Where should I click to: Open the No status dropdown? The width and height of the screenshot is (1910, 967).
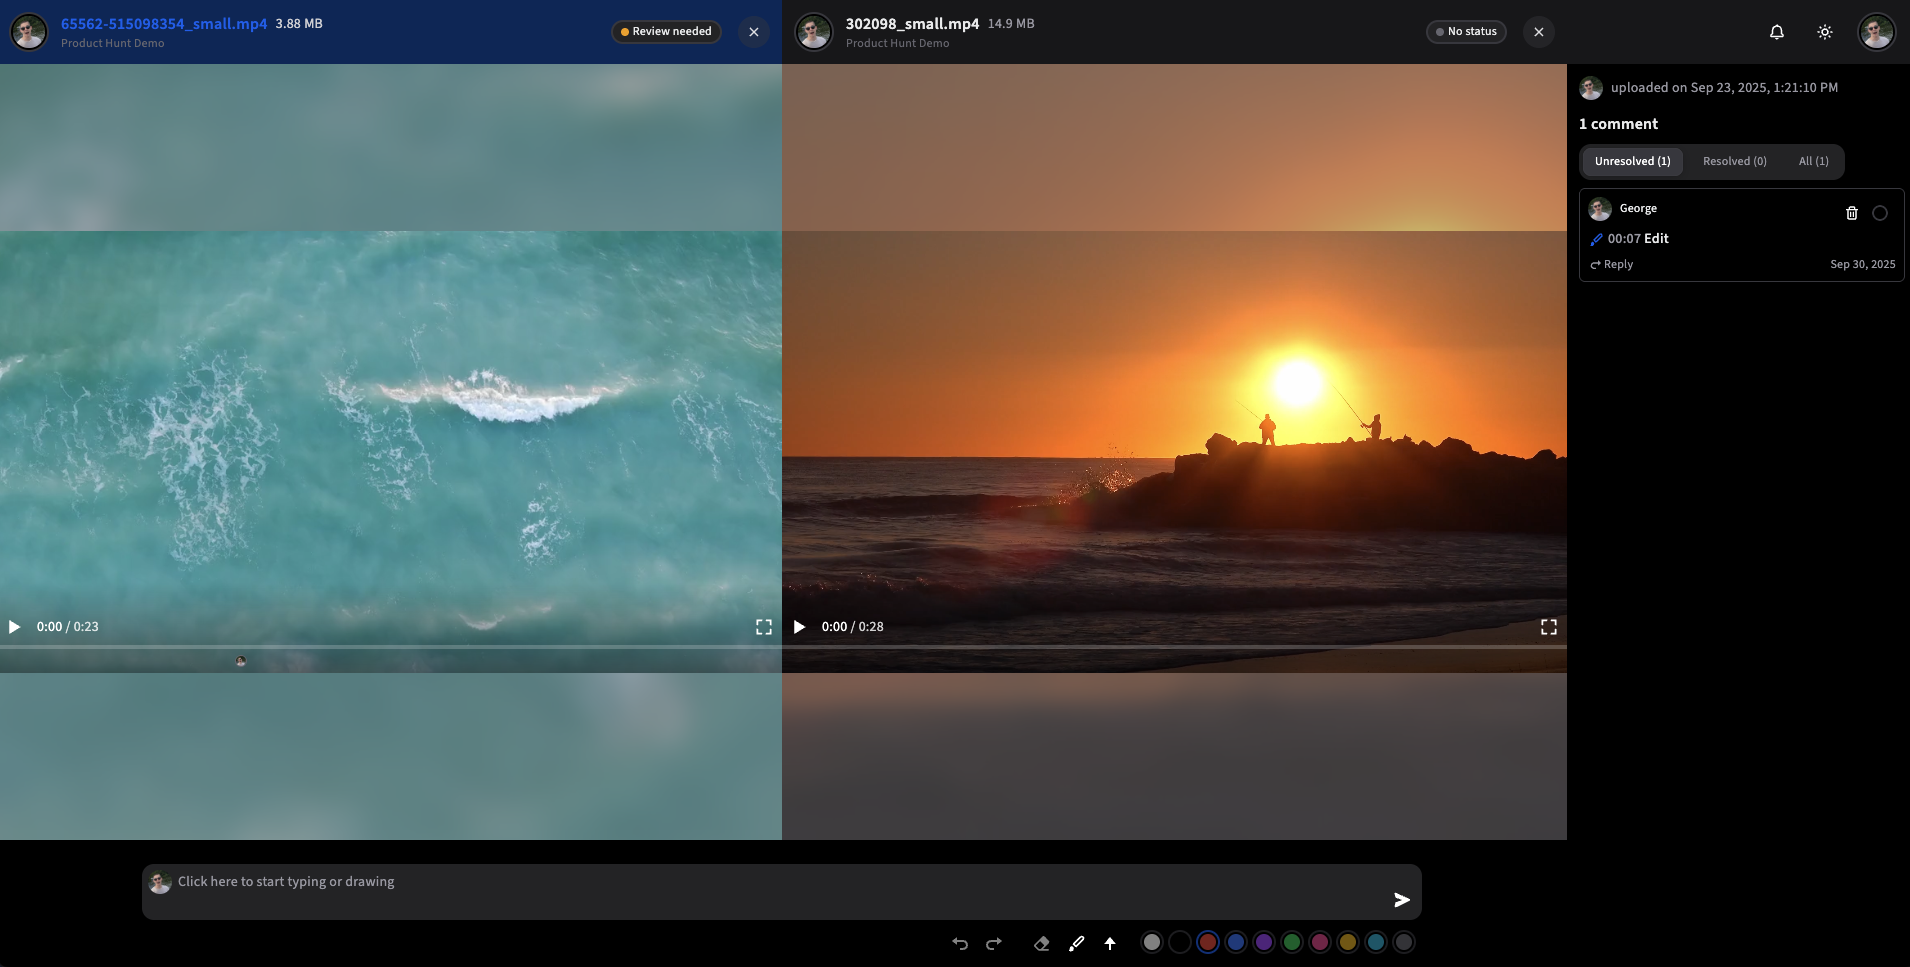[1466, 32]
